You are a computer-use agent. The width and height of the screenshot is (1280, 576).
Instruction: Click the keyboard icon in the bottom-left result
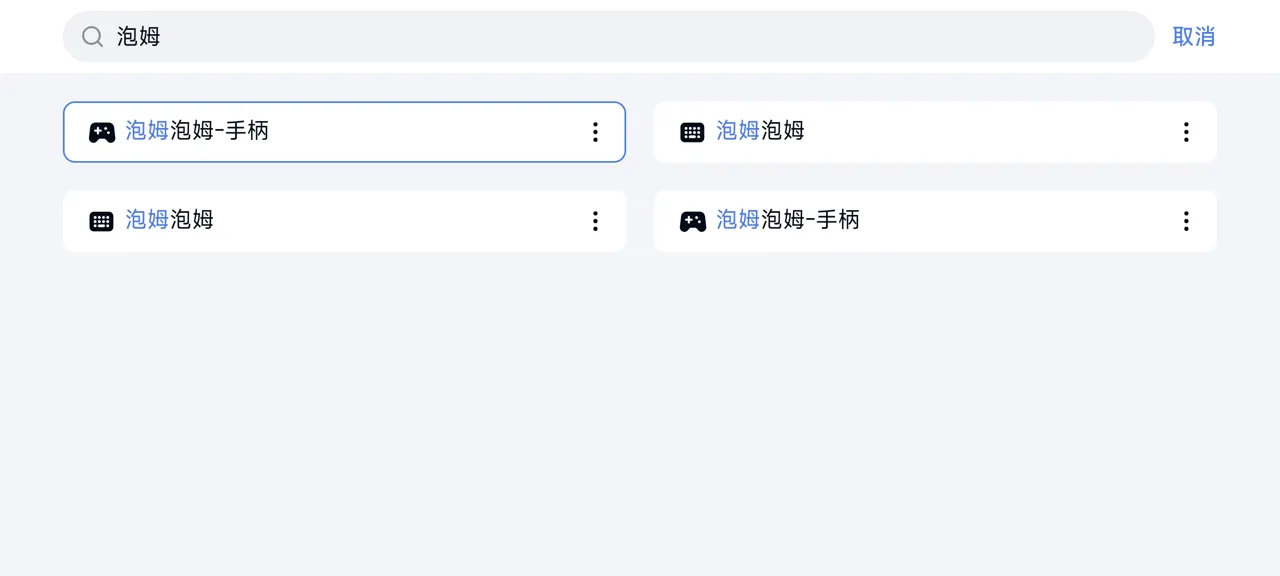(101, 221)
